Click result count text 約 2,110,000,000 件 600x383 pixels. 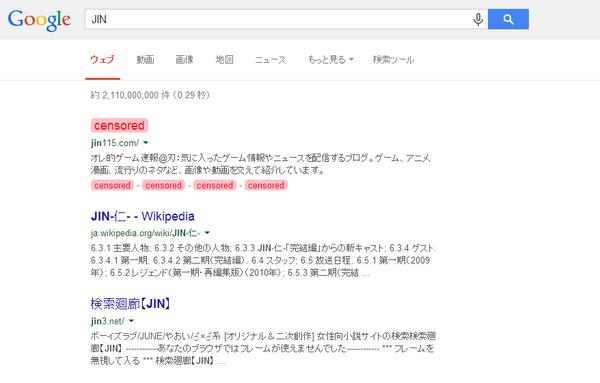pyautogui.click(x=150, y=95)
